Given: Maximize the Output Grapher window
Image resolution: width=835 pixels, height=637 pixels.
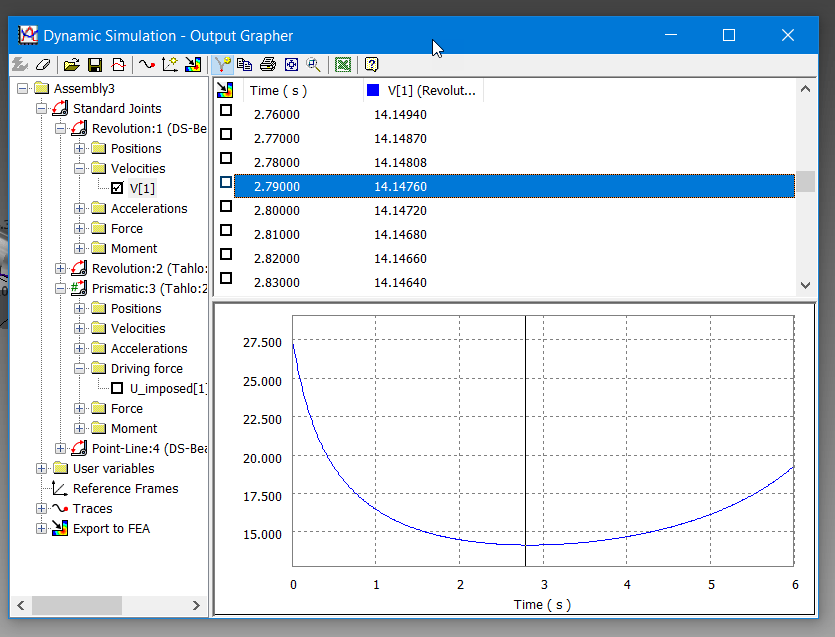Looking at the screenshot, I should pos(729,35).
